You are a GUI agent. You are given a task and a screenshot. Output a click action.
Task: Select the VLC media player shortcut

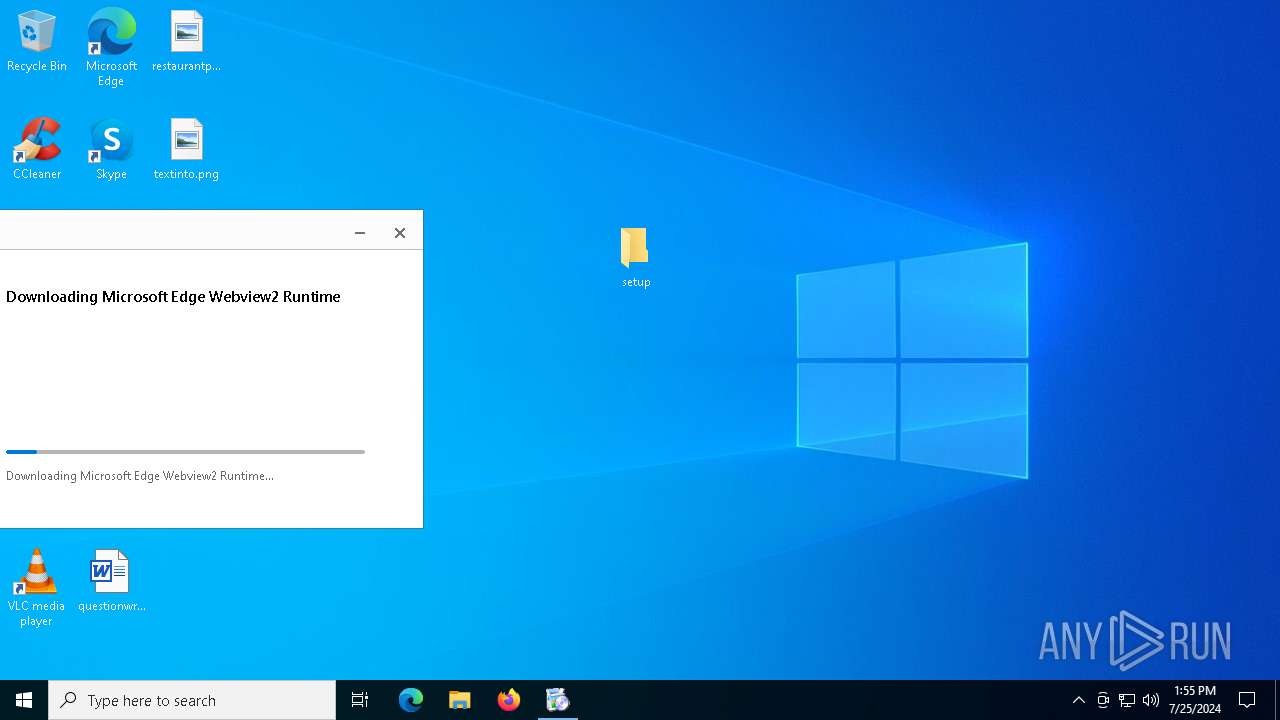click(x=36, y=588)
